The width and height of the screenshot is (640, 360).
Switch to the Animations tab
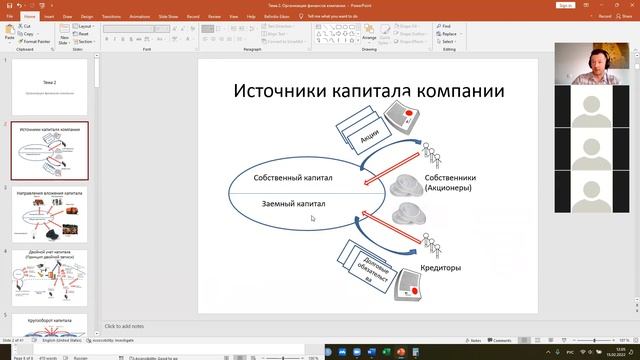click(x=140, y=16)
